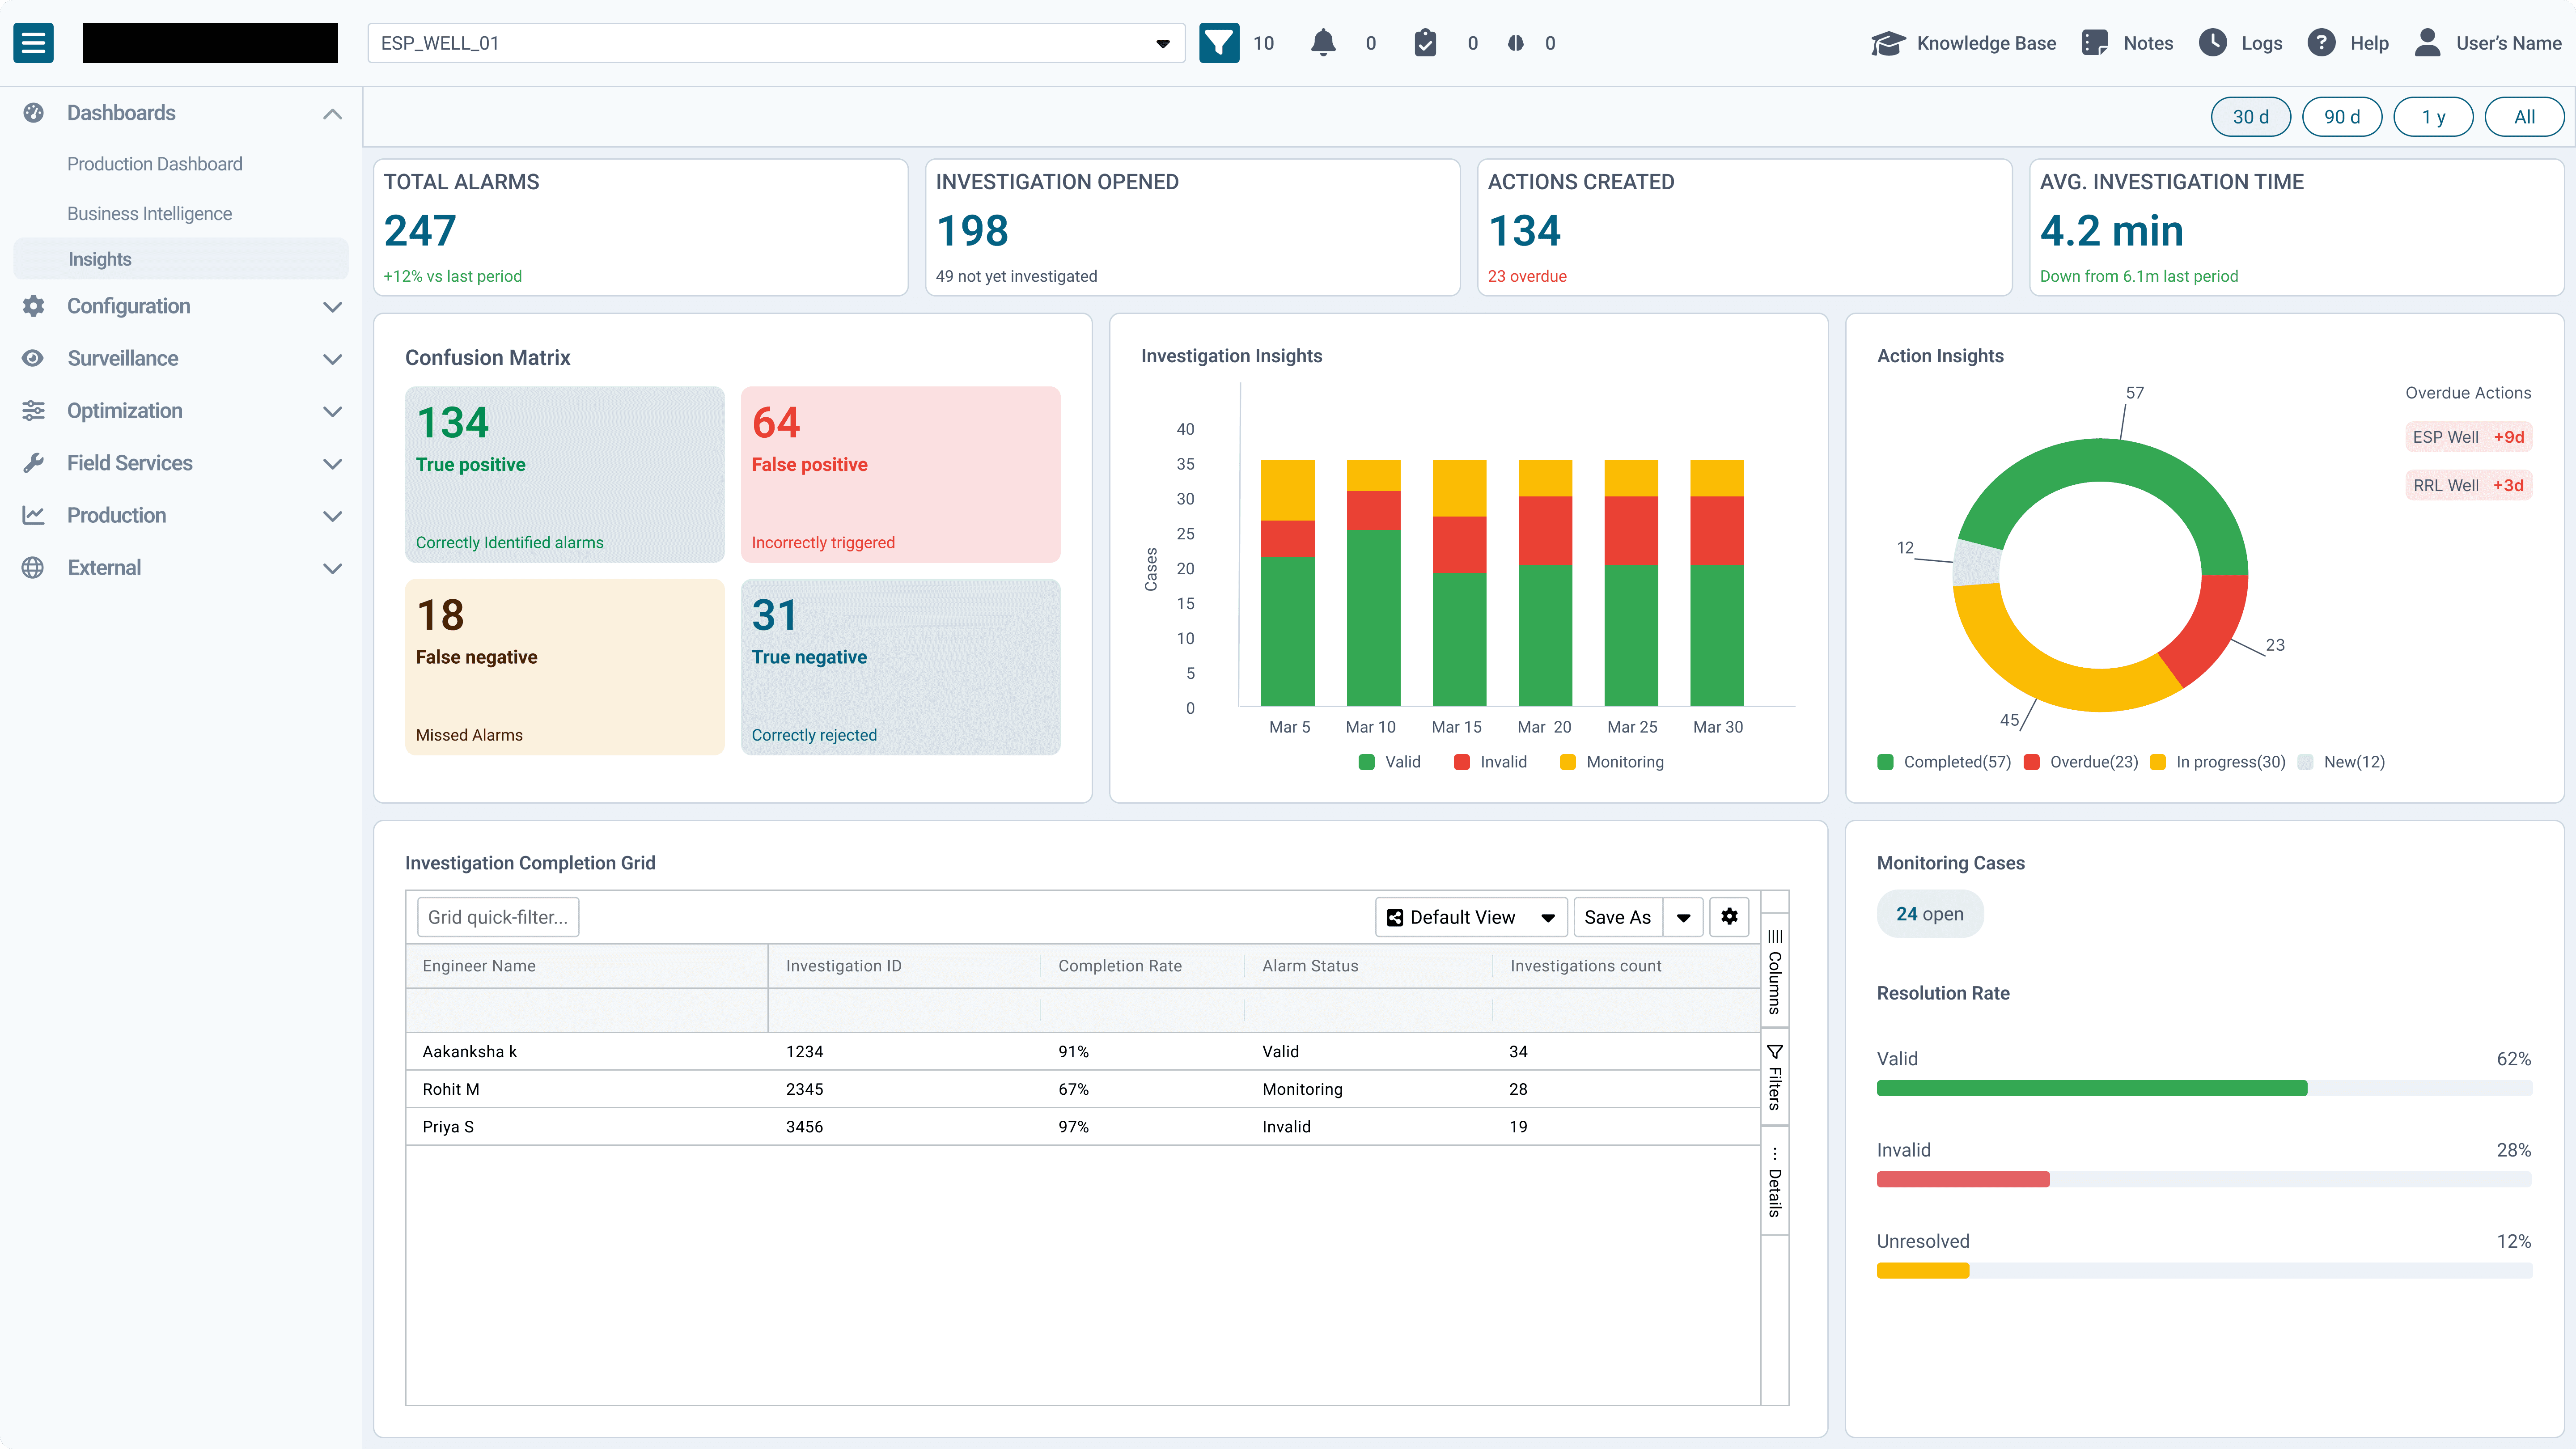Click the Save As button
Image resolution: width=2576 pixels, height=1449 pixels.
pyautogui.click(x=1617, y=917)
